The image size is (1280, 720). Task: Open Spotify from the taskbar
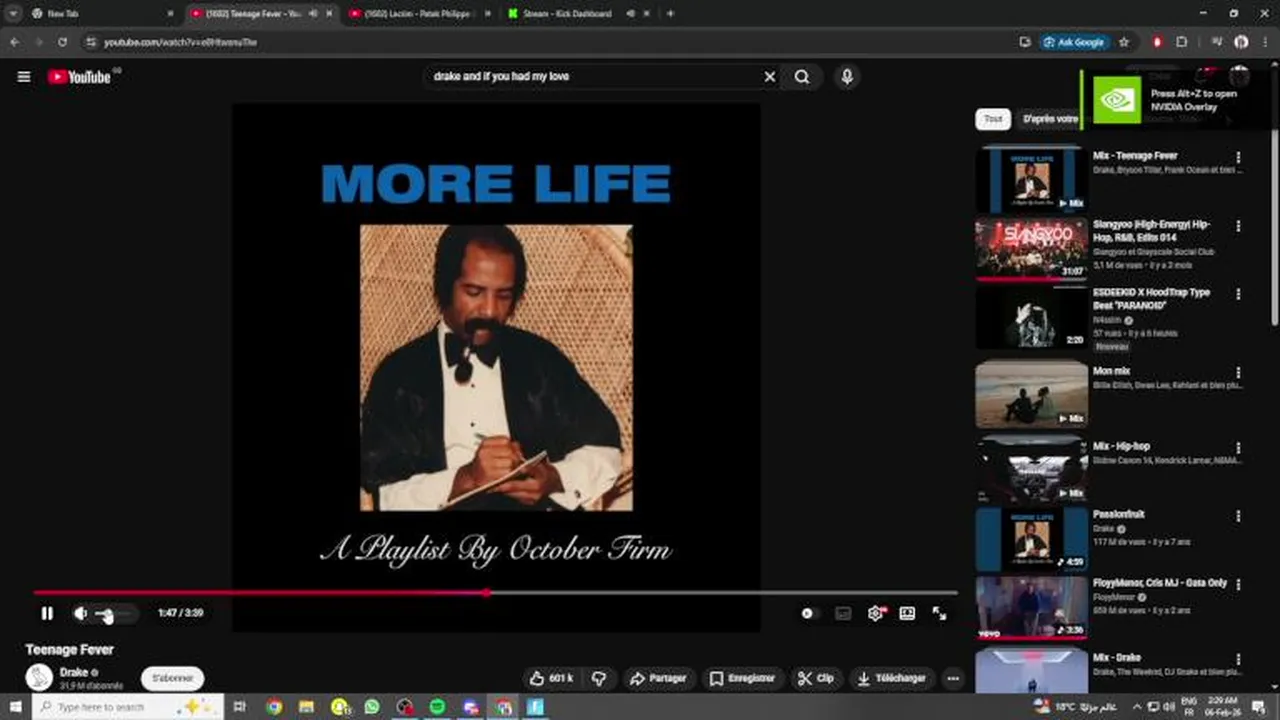point(437,707)
